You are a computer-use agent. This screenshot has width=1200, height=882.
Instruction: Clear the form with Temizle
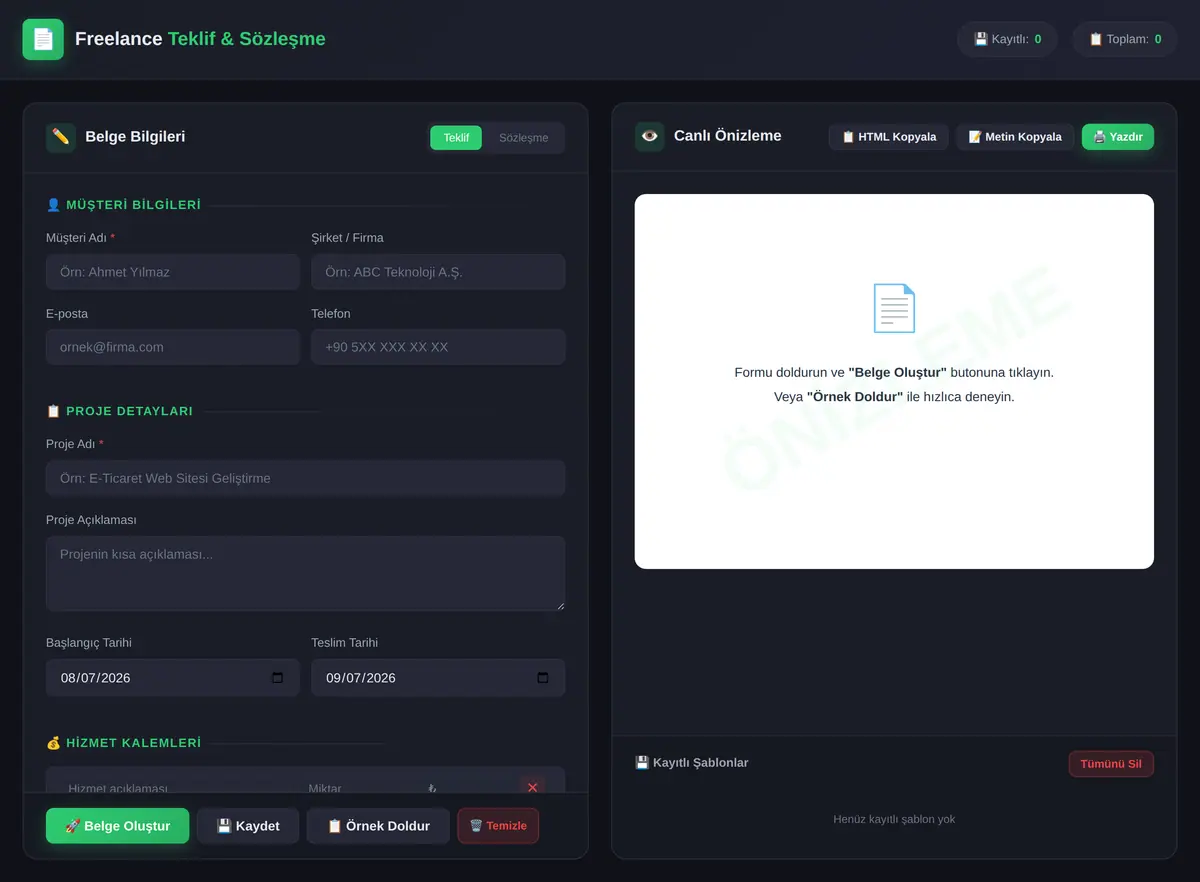click(x=498, y=826)
